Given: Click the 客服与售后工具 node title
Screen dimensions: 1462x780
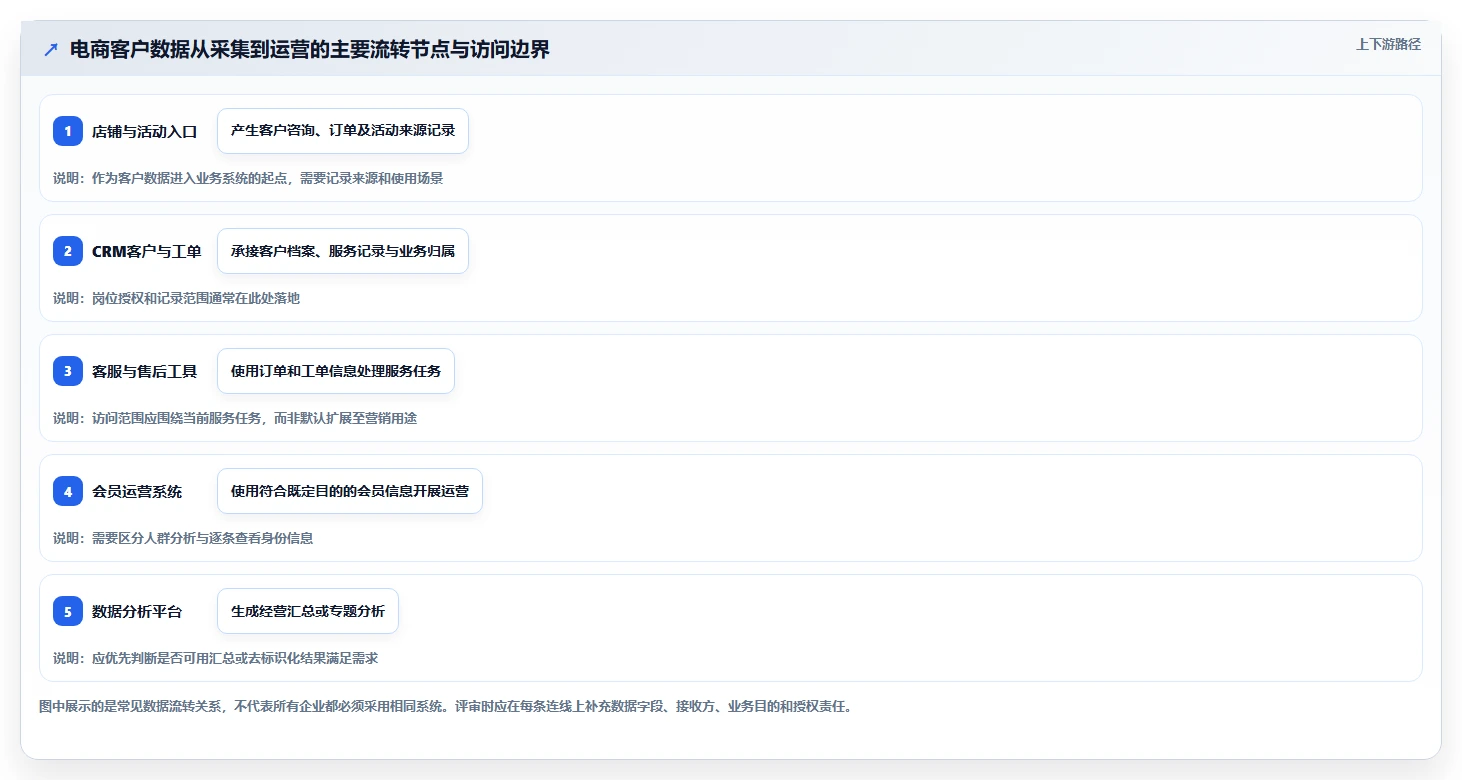Looking at the screenshot, I should point(145,371).
